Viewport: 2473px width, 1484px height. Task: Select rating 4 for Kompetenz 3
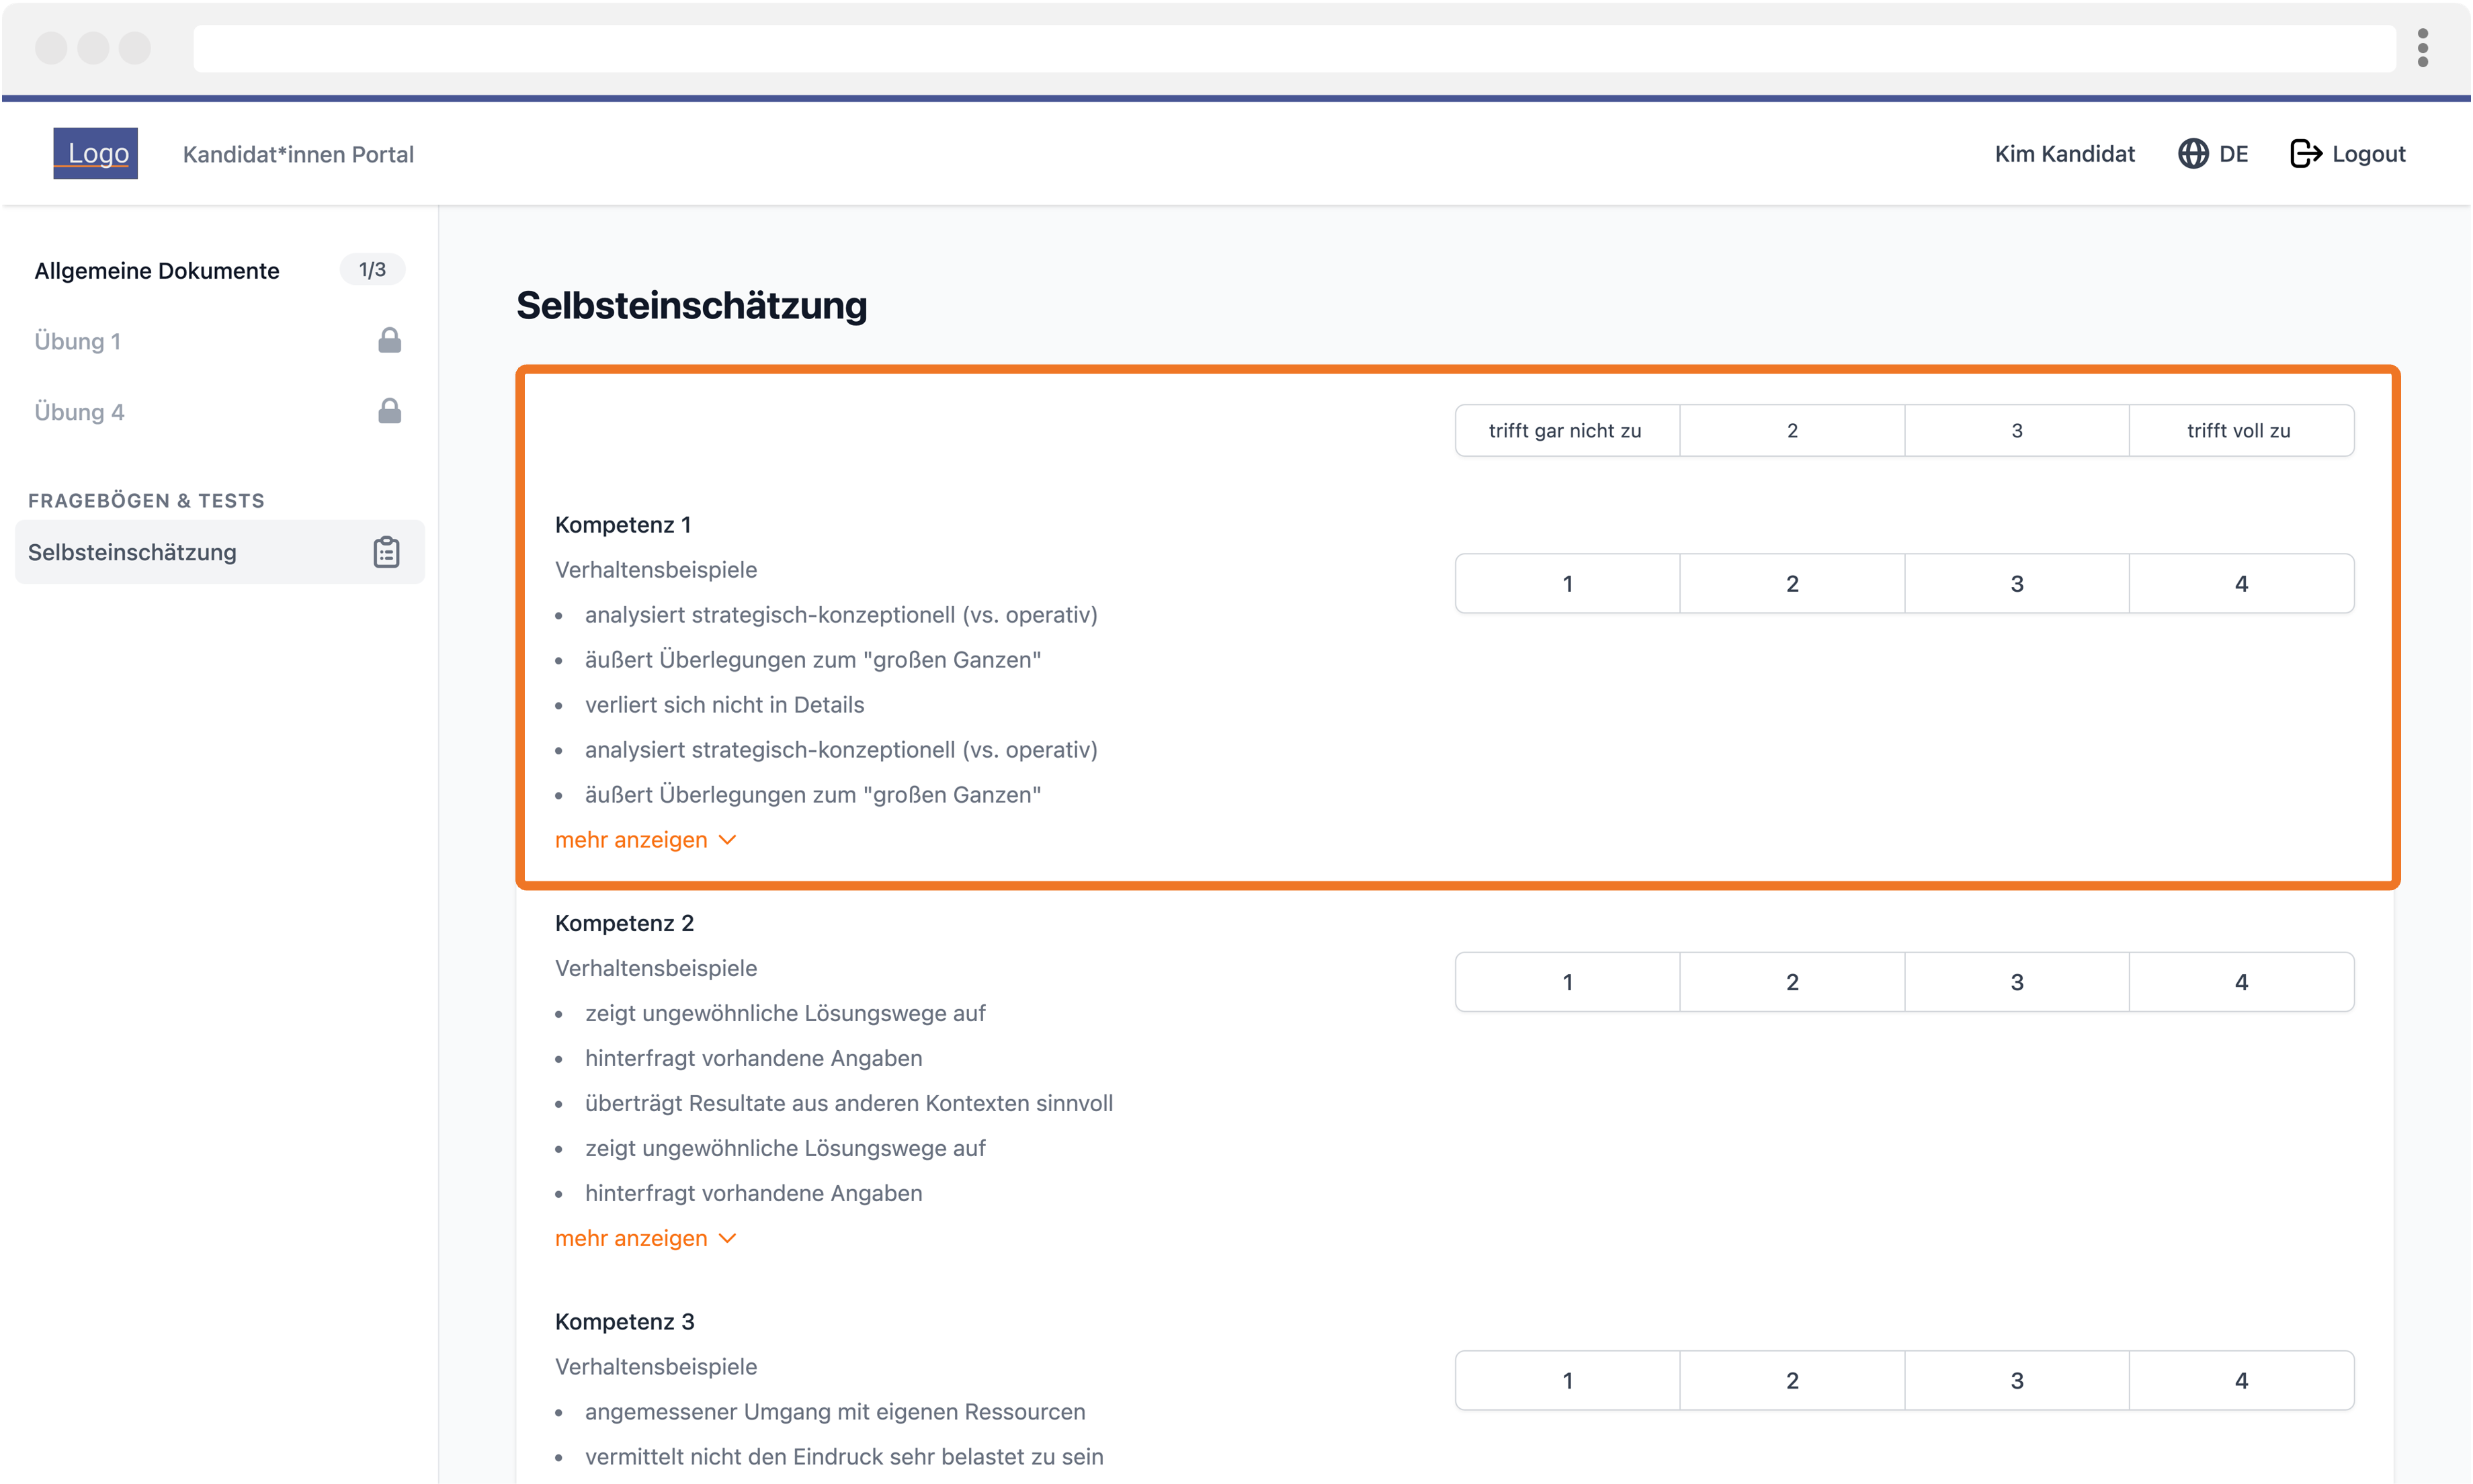pyautogui.click(x=2241, y=1380)
